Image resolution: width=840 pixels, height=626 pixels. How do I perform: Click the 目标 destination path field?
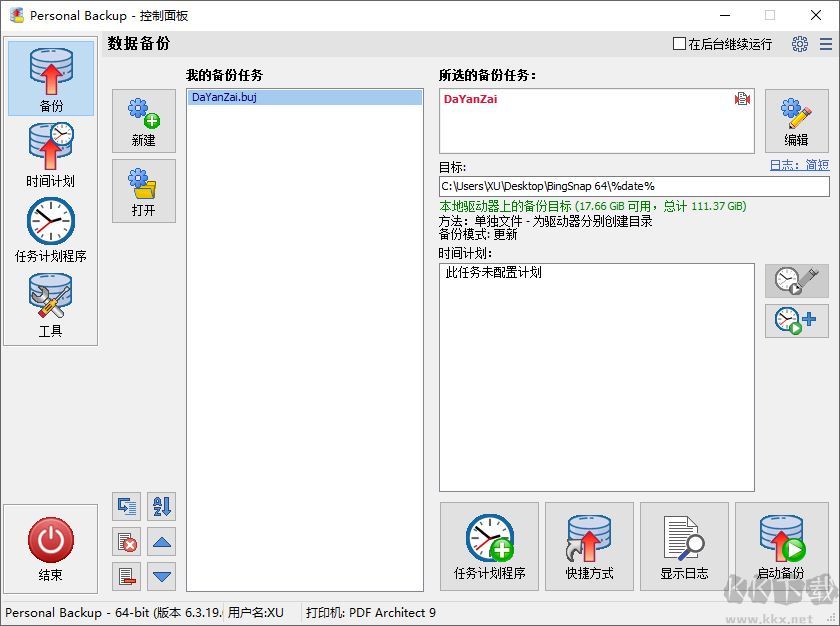point(634,186)
